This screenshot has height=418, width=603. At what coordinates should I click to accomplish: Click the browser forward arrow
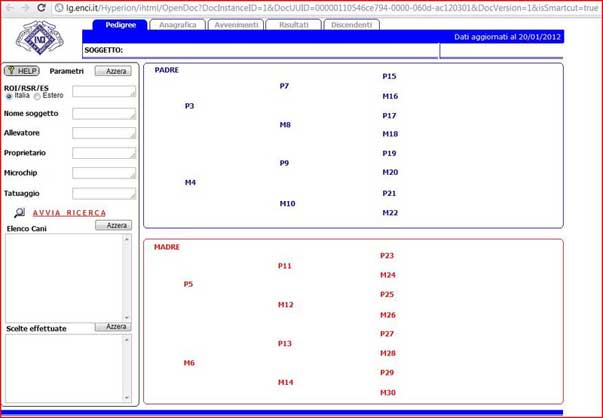click(x=26, y=7)
